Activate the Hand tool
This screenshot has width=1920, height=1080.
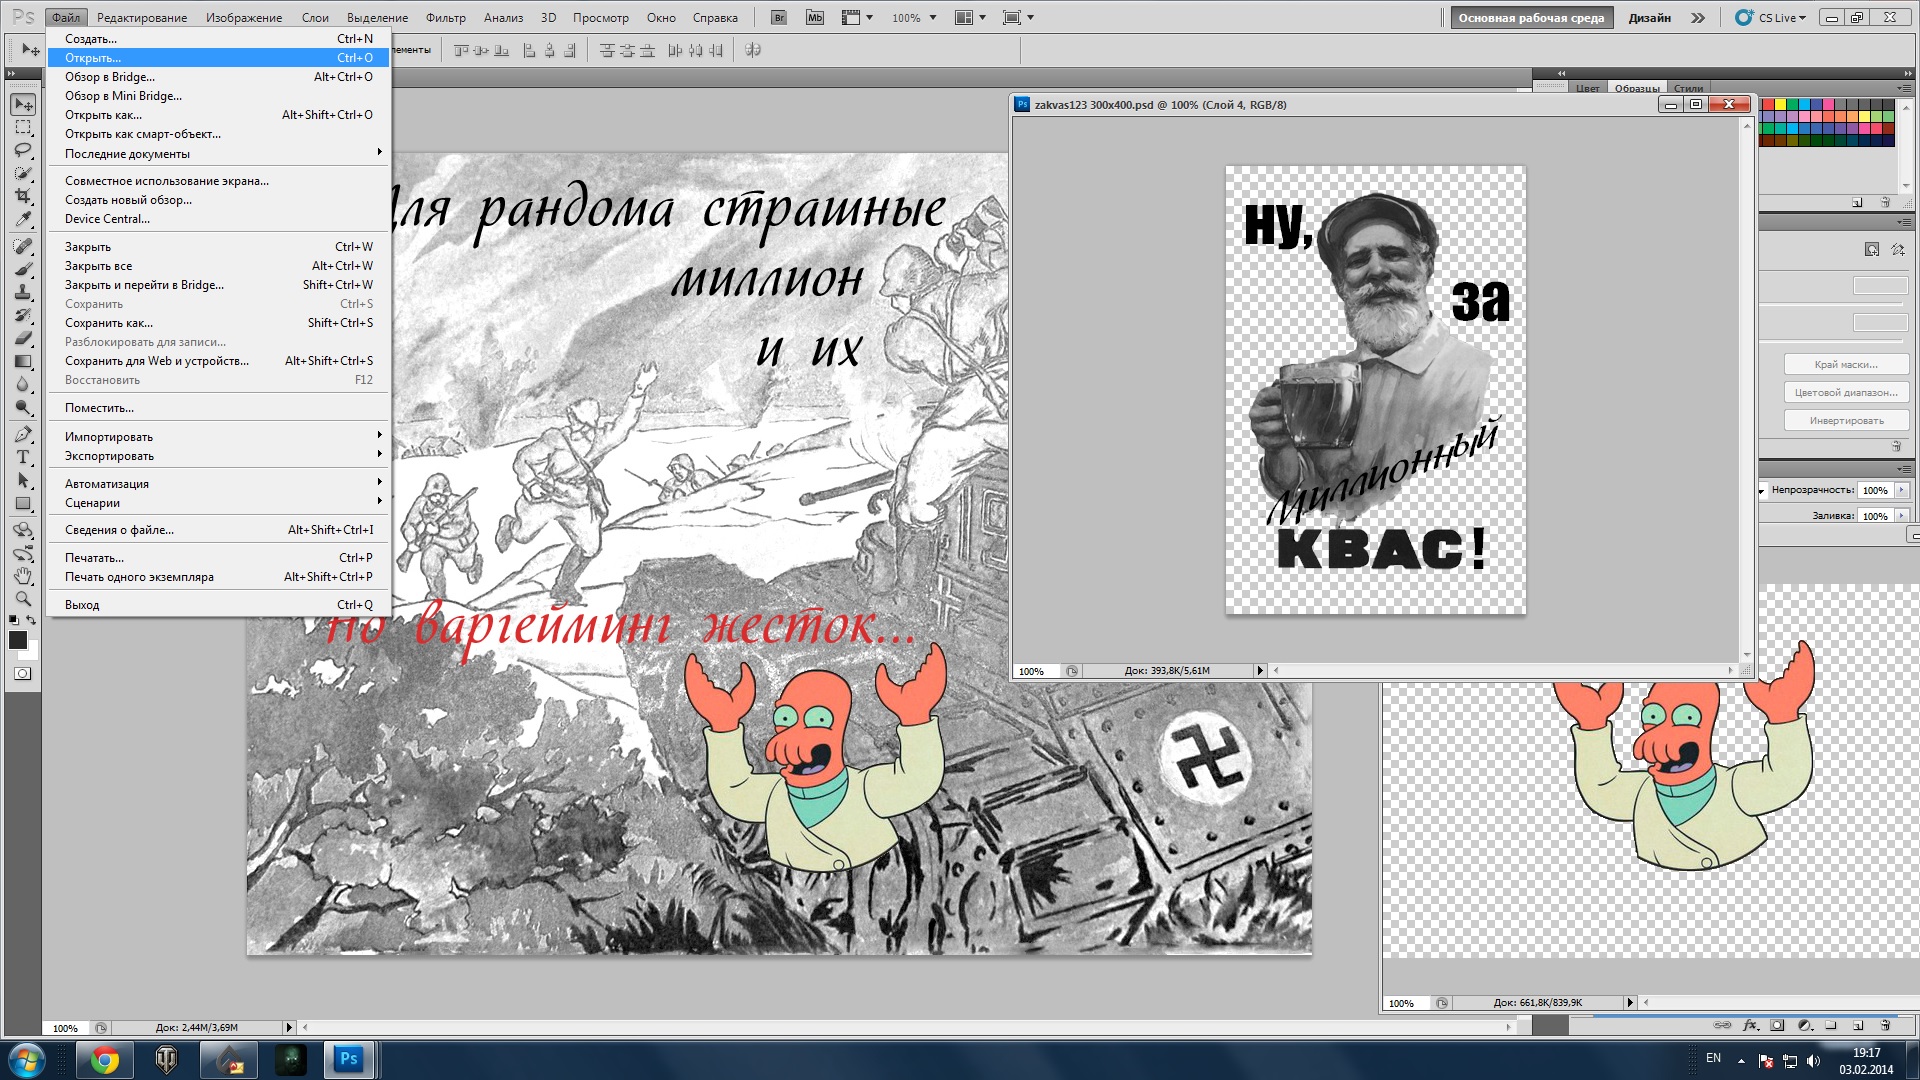23,576
